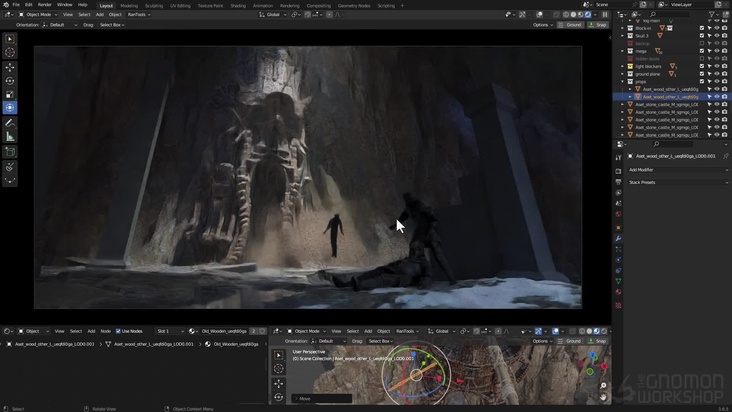
Task: Uncheck the Skull 3 collection checkbox
Action: 702,36
